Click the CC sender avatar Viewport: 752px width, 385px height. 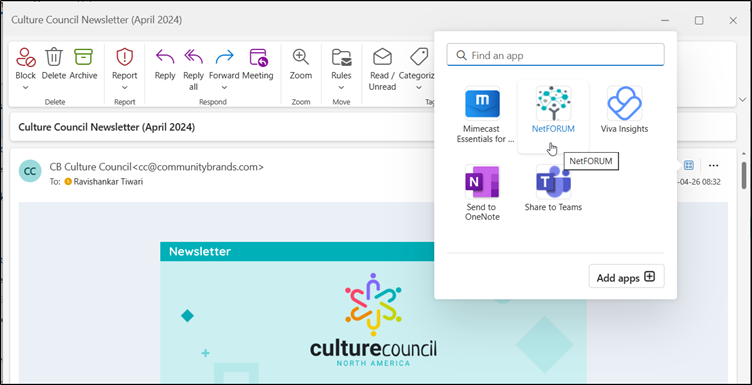click(x=30, y=171)
